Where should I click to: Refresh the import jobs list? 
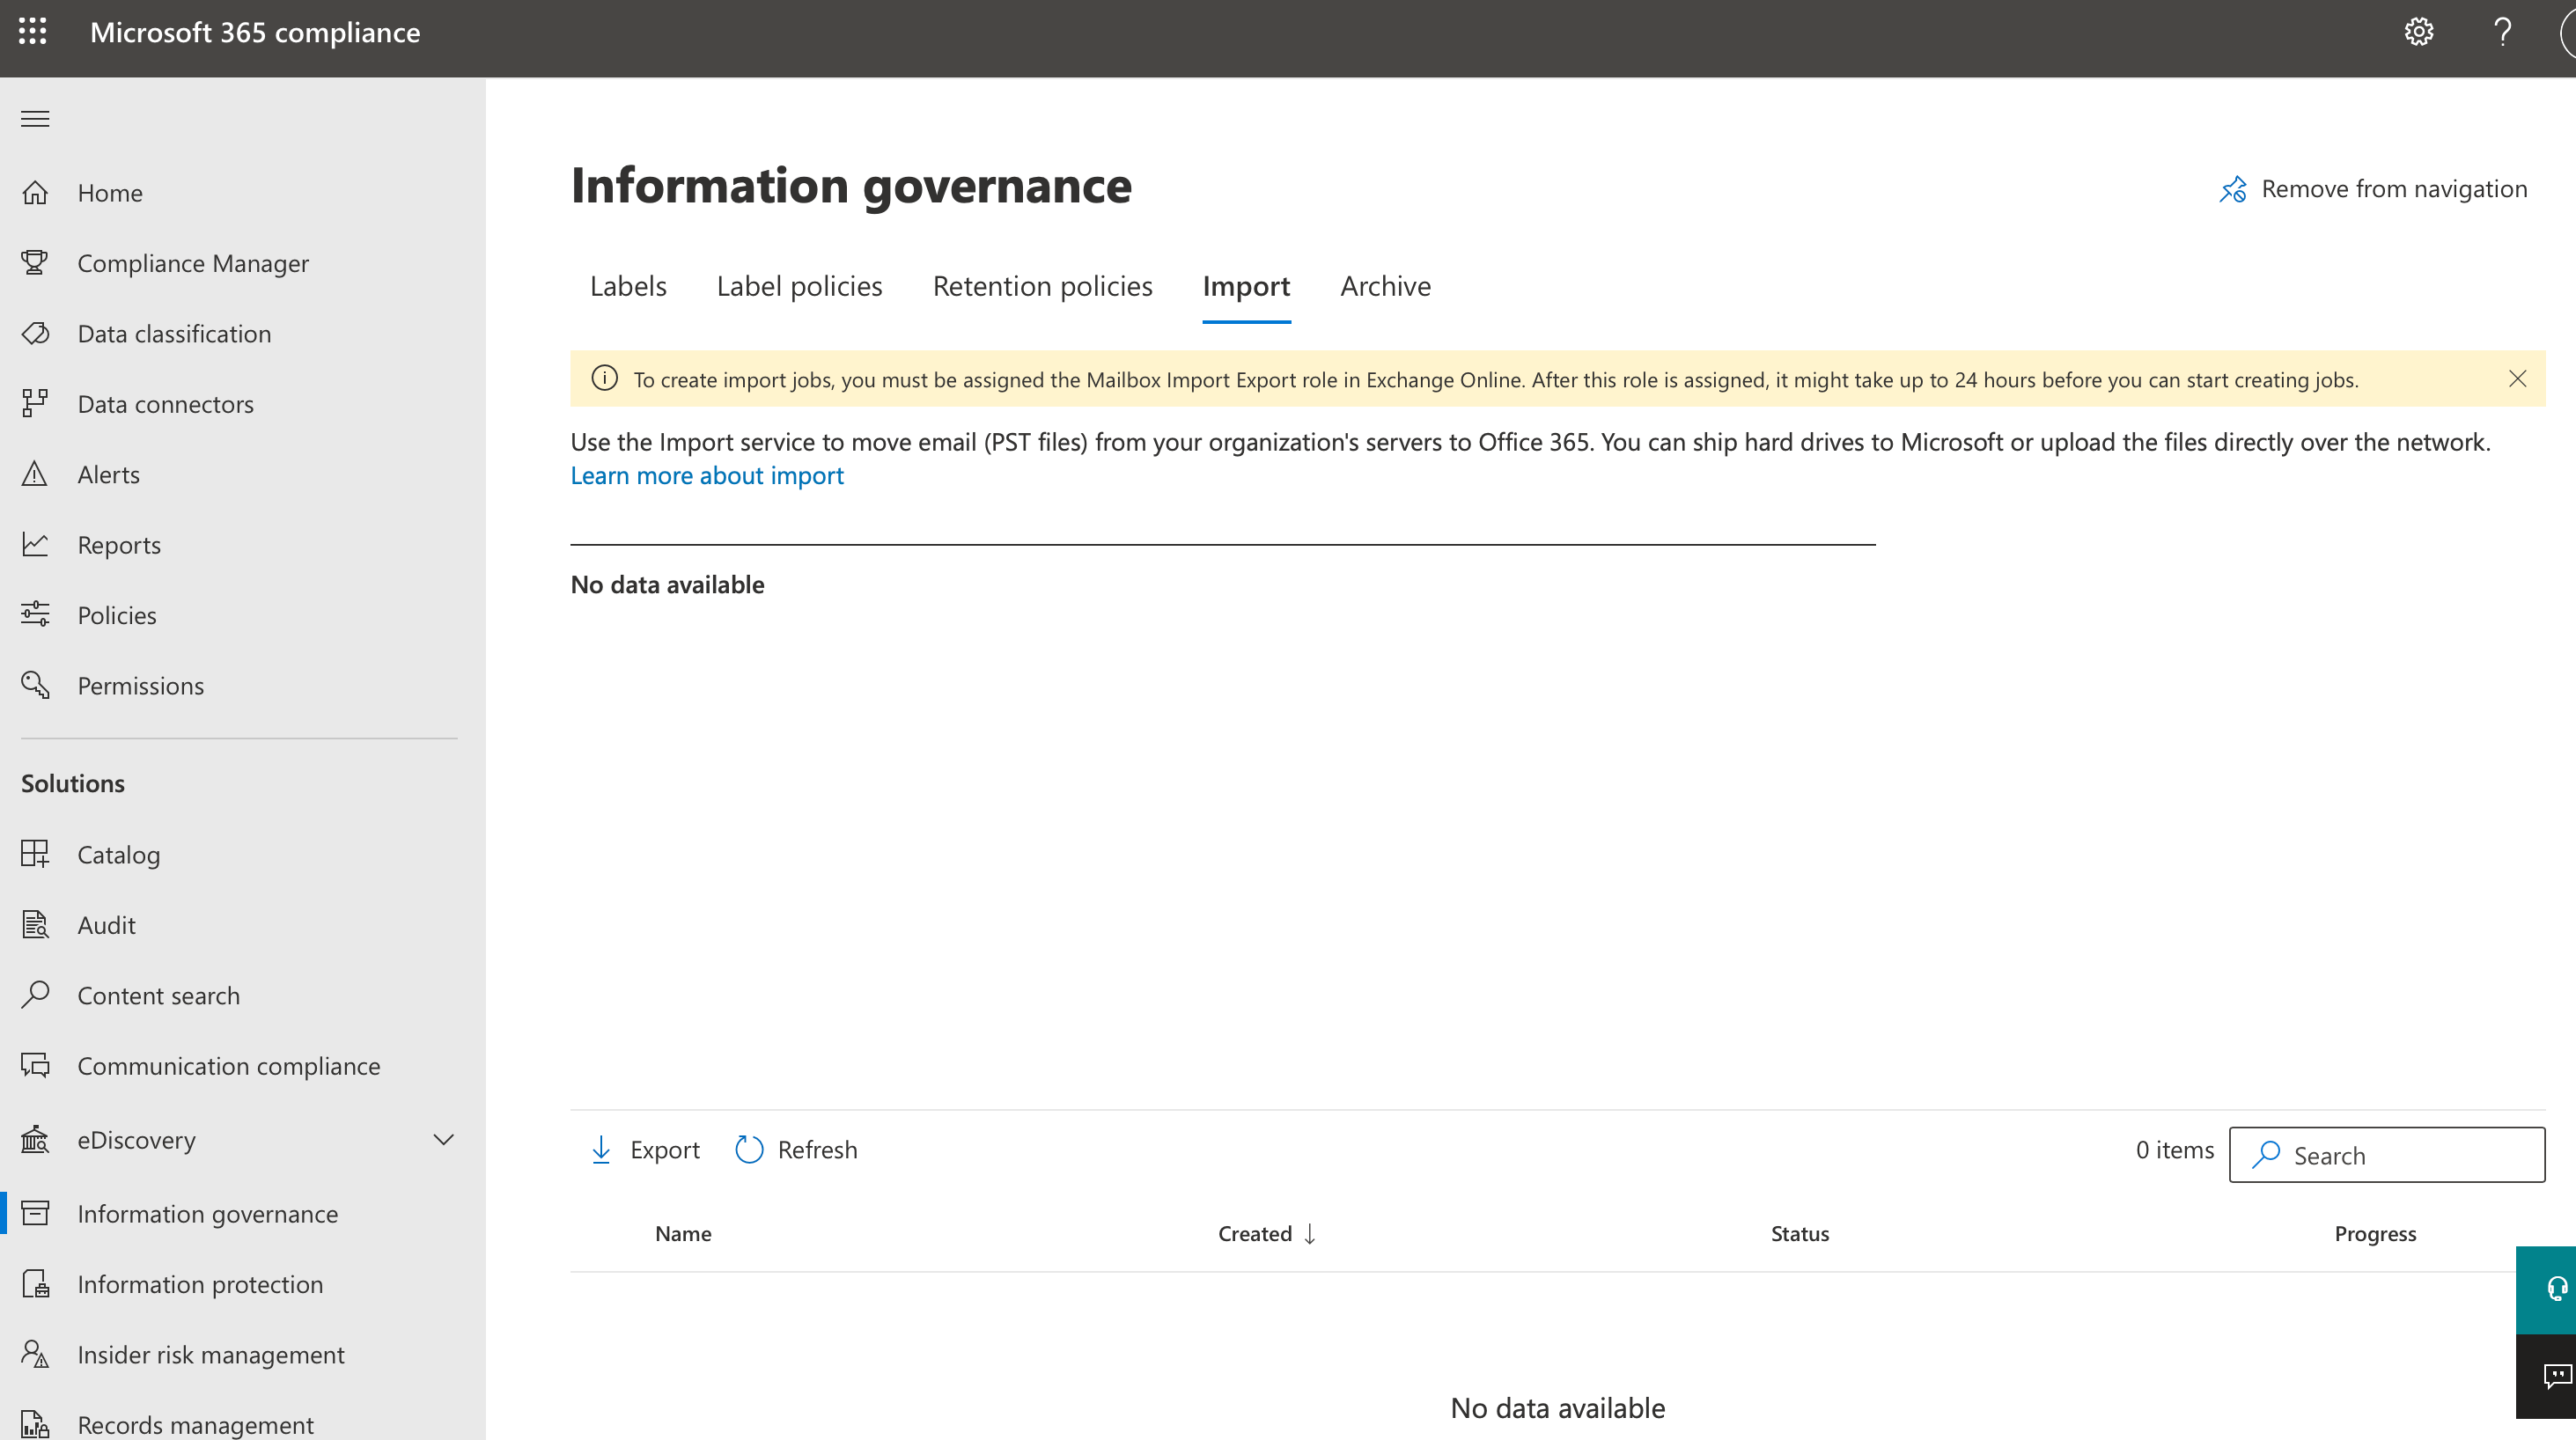[x=796, y=1150]
